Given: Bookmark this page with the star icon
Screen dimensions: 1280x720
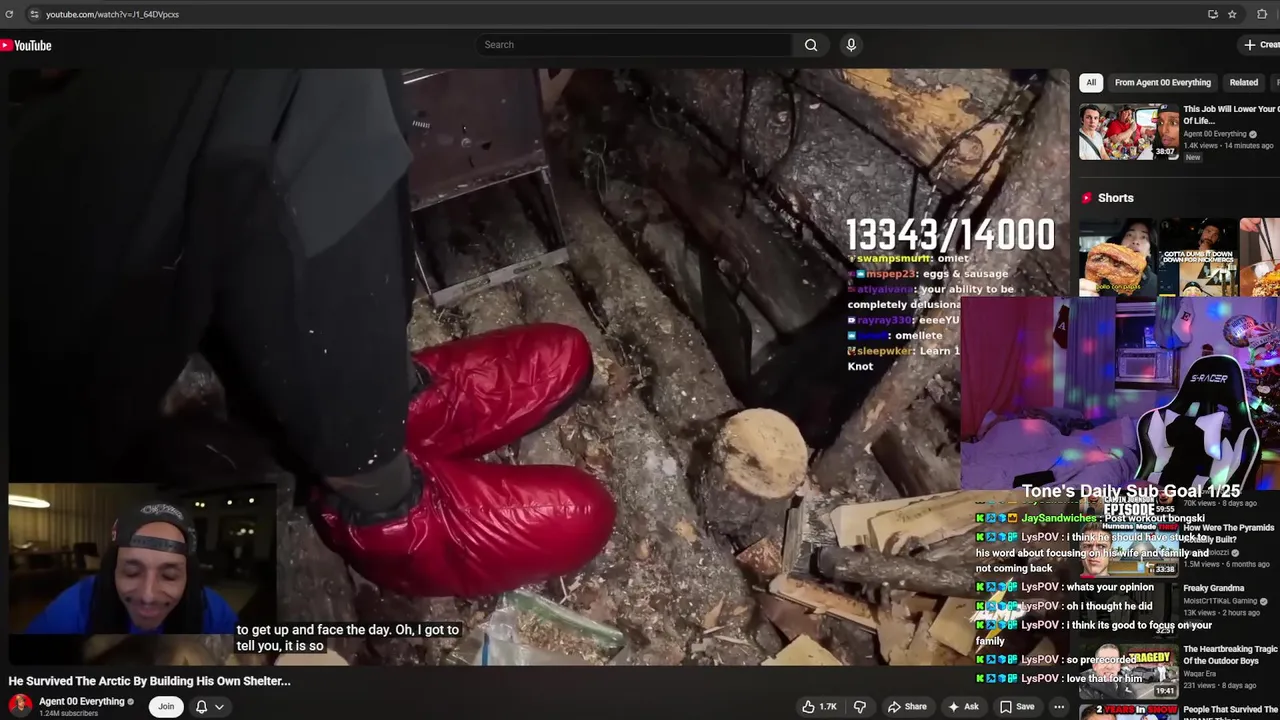Looking at the screenshot, I should [x=1232, y=14].
